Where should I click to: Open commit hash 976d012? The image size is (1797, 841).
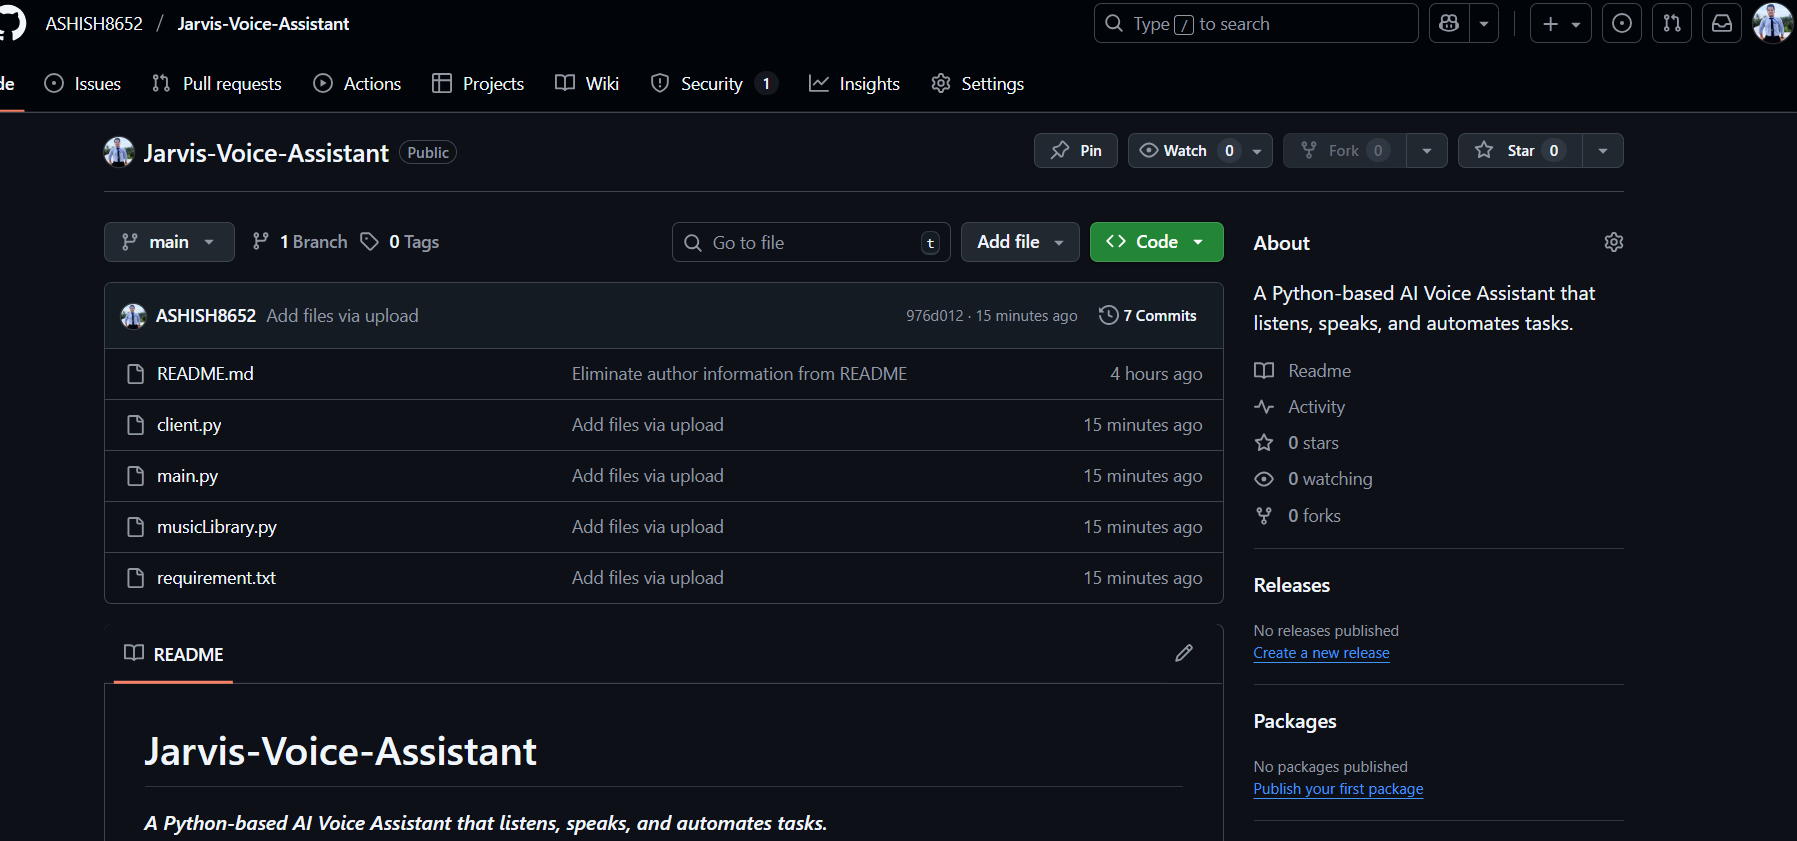point(934,316)
